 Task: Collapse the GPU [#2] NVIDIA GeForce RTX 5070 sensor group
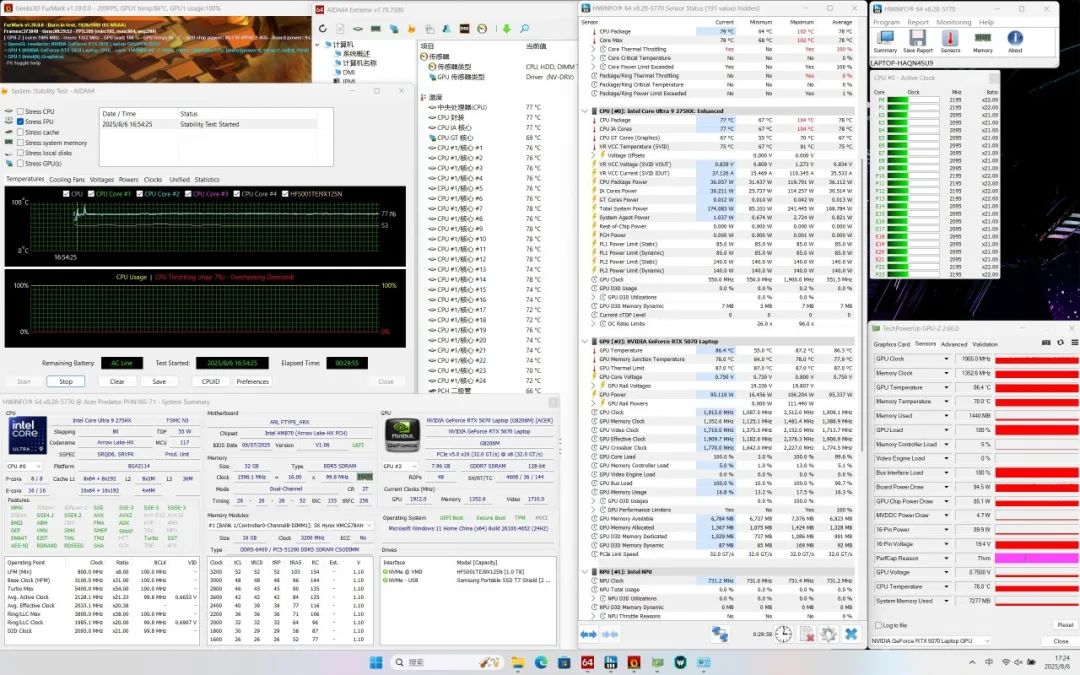585,342
